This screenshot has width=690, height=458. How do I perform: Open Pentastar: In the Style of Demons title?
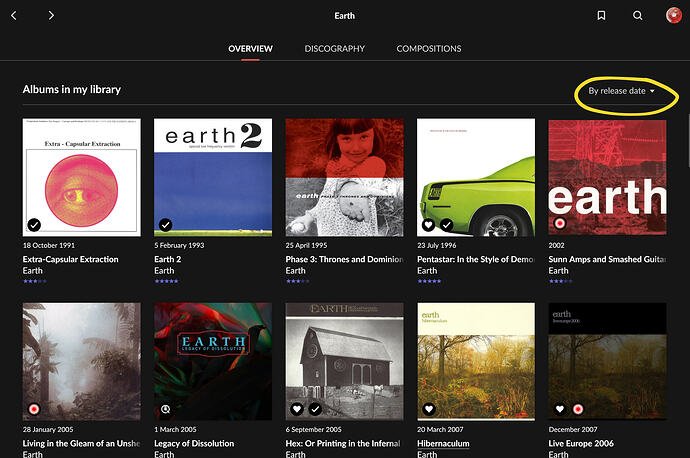tap(476, 260)
